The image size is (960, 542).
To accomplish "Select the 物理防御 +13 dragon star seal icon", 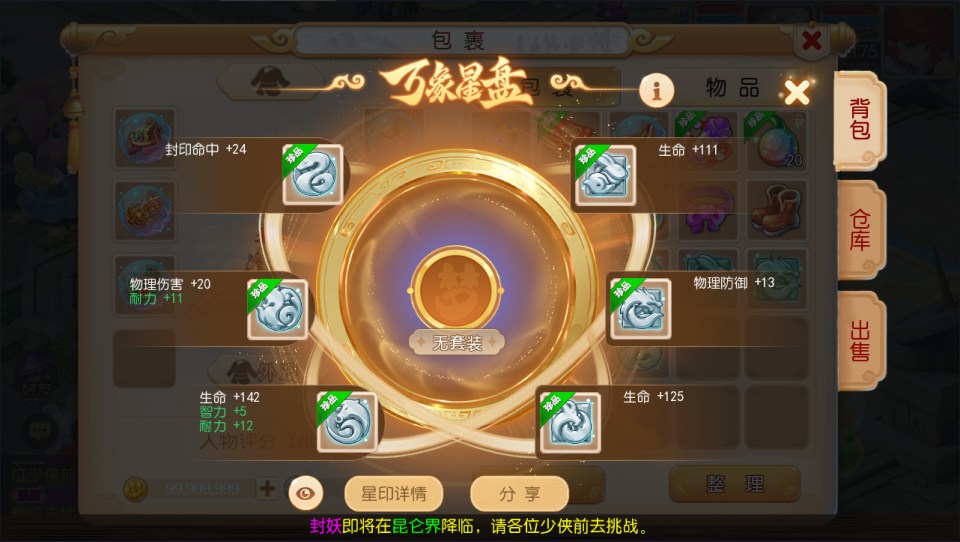I will [640, 309].
